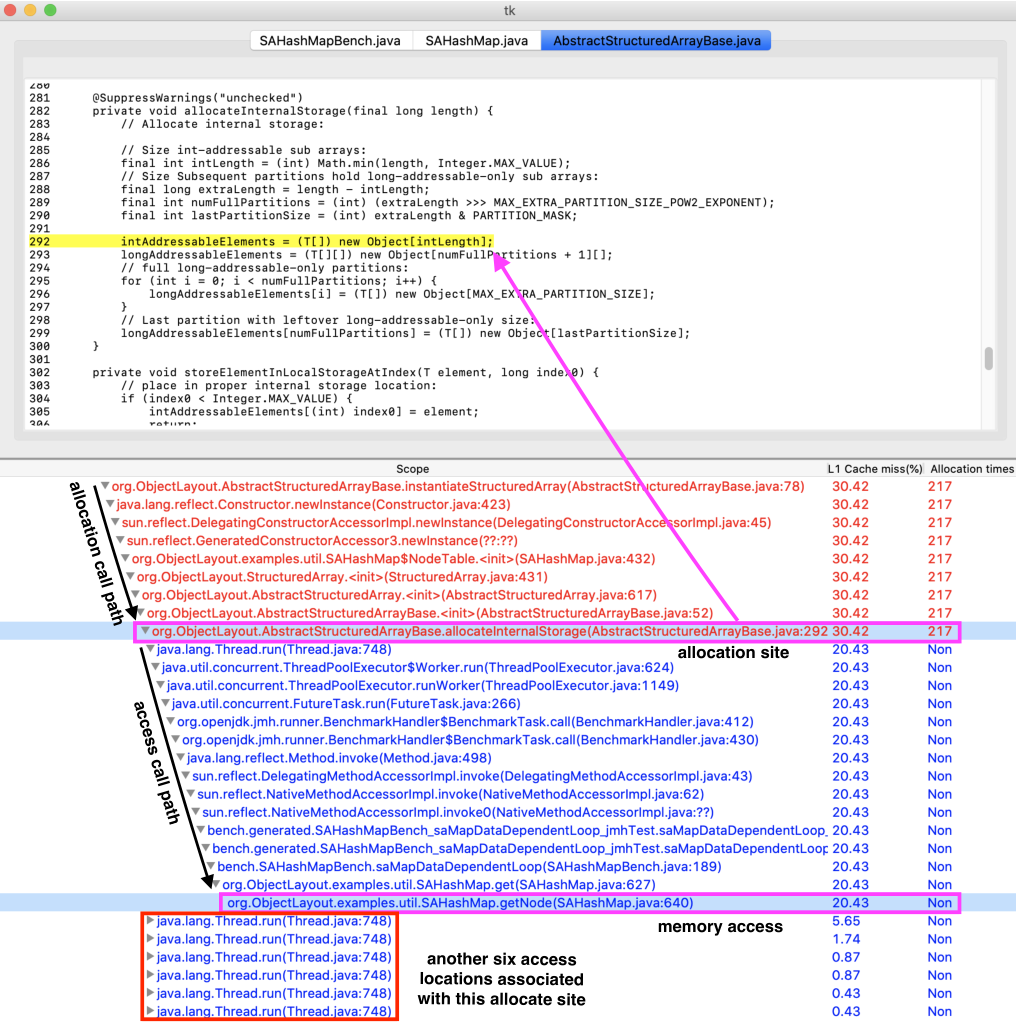1016x1023 pixels.
Task: Collapse the SAHashMap.get (SAHashMap.java:627) node
Action: coord(216,885)
